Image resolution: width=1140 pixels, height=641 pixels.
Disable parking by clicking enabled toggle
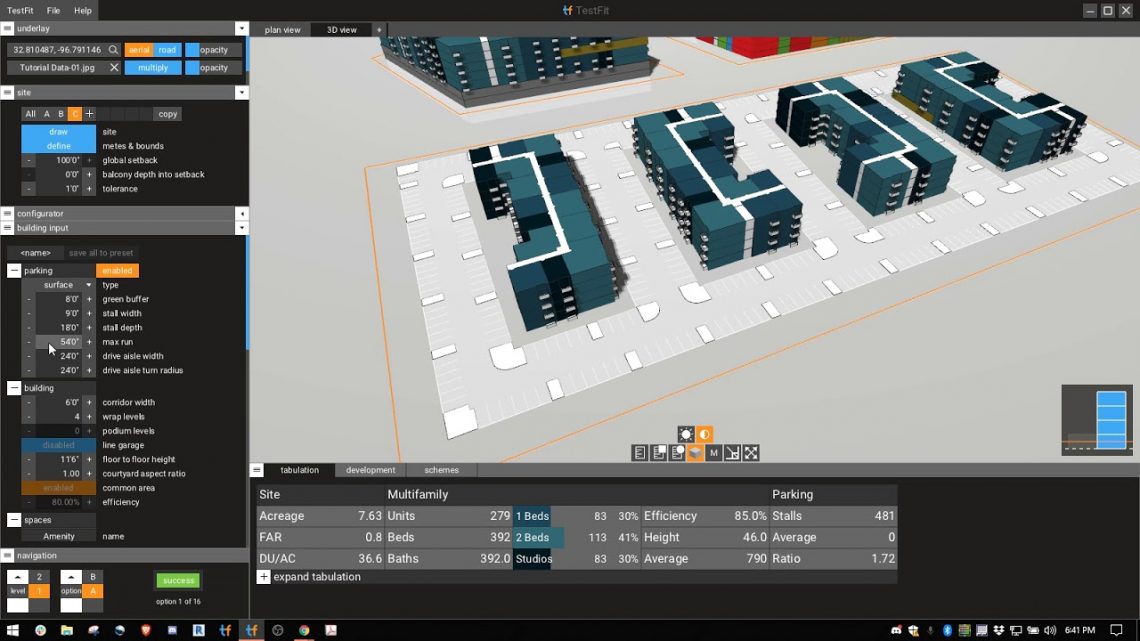click(117, 270)
